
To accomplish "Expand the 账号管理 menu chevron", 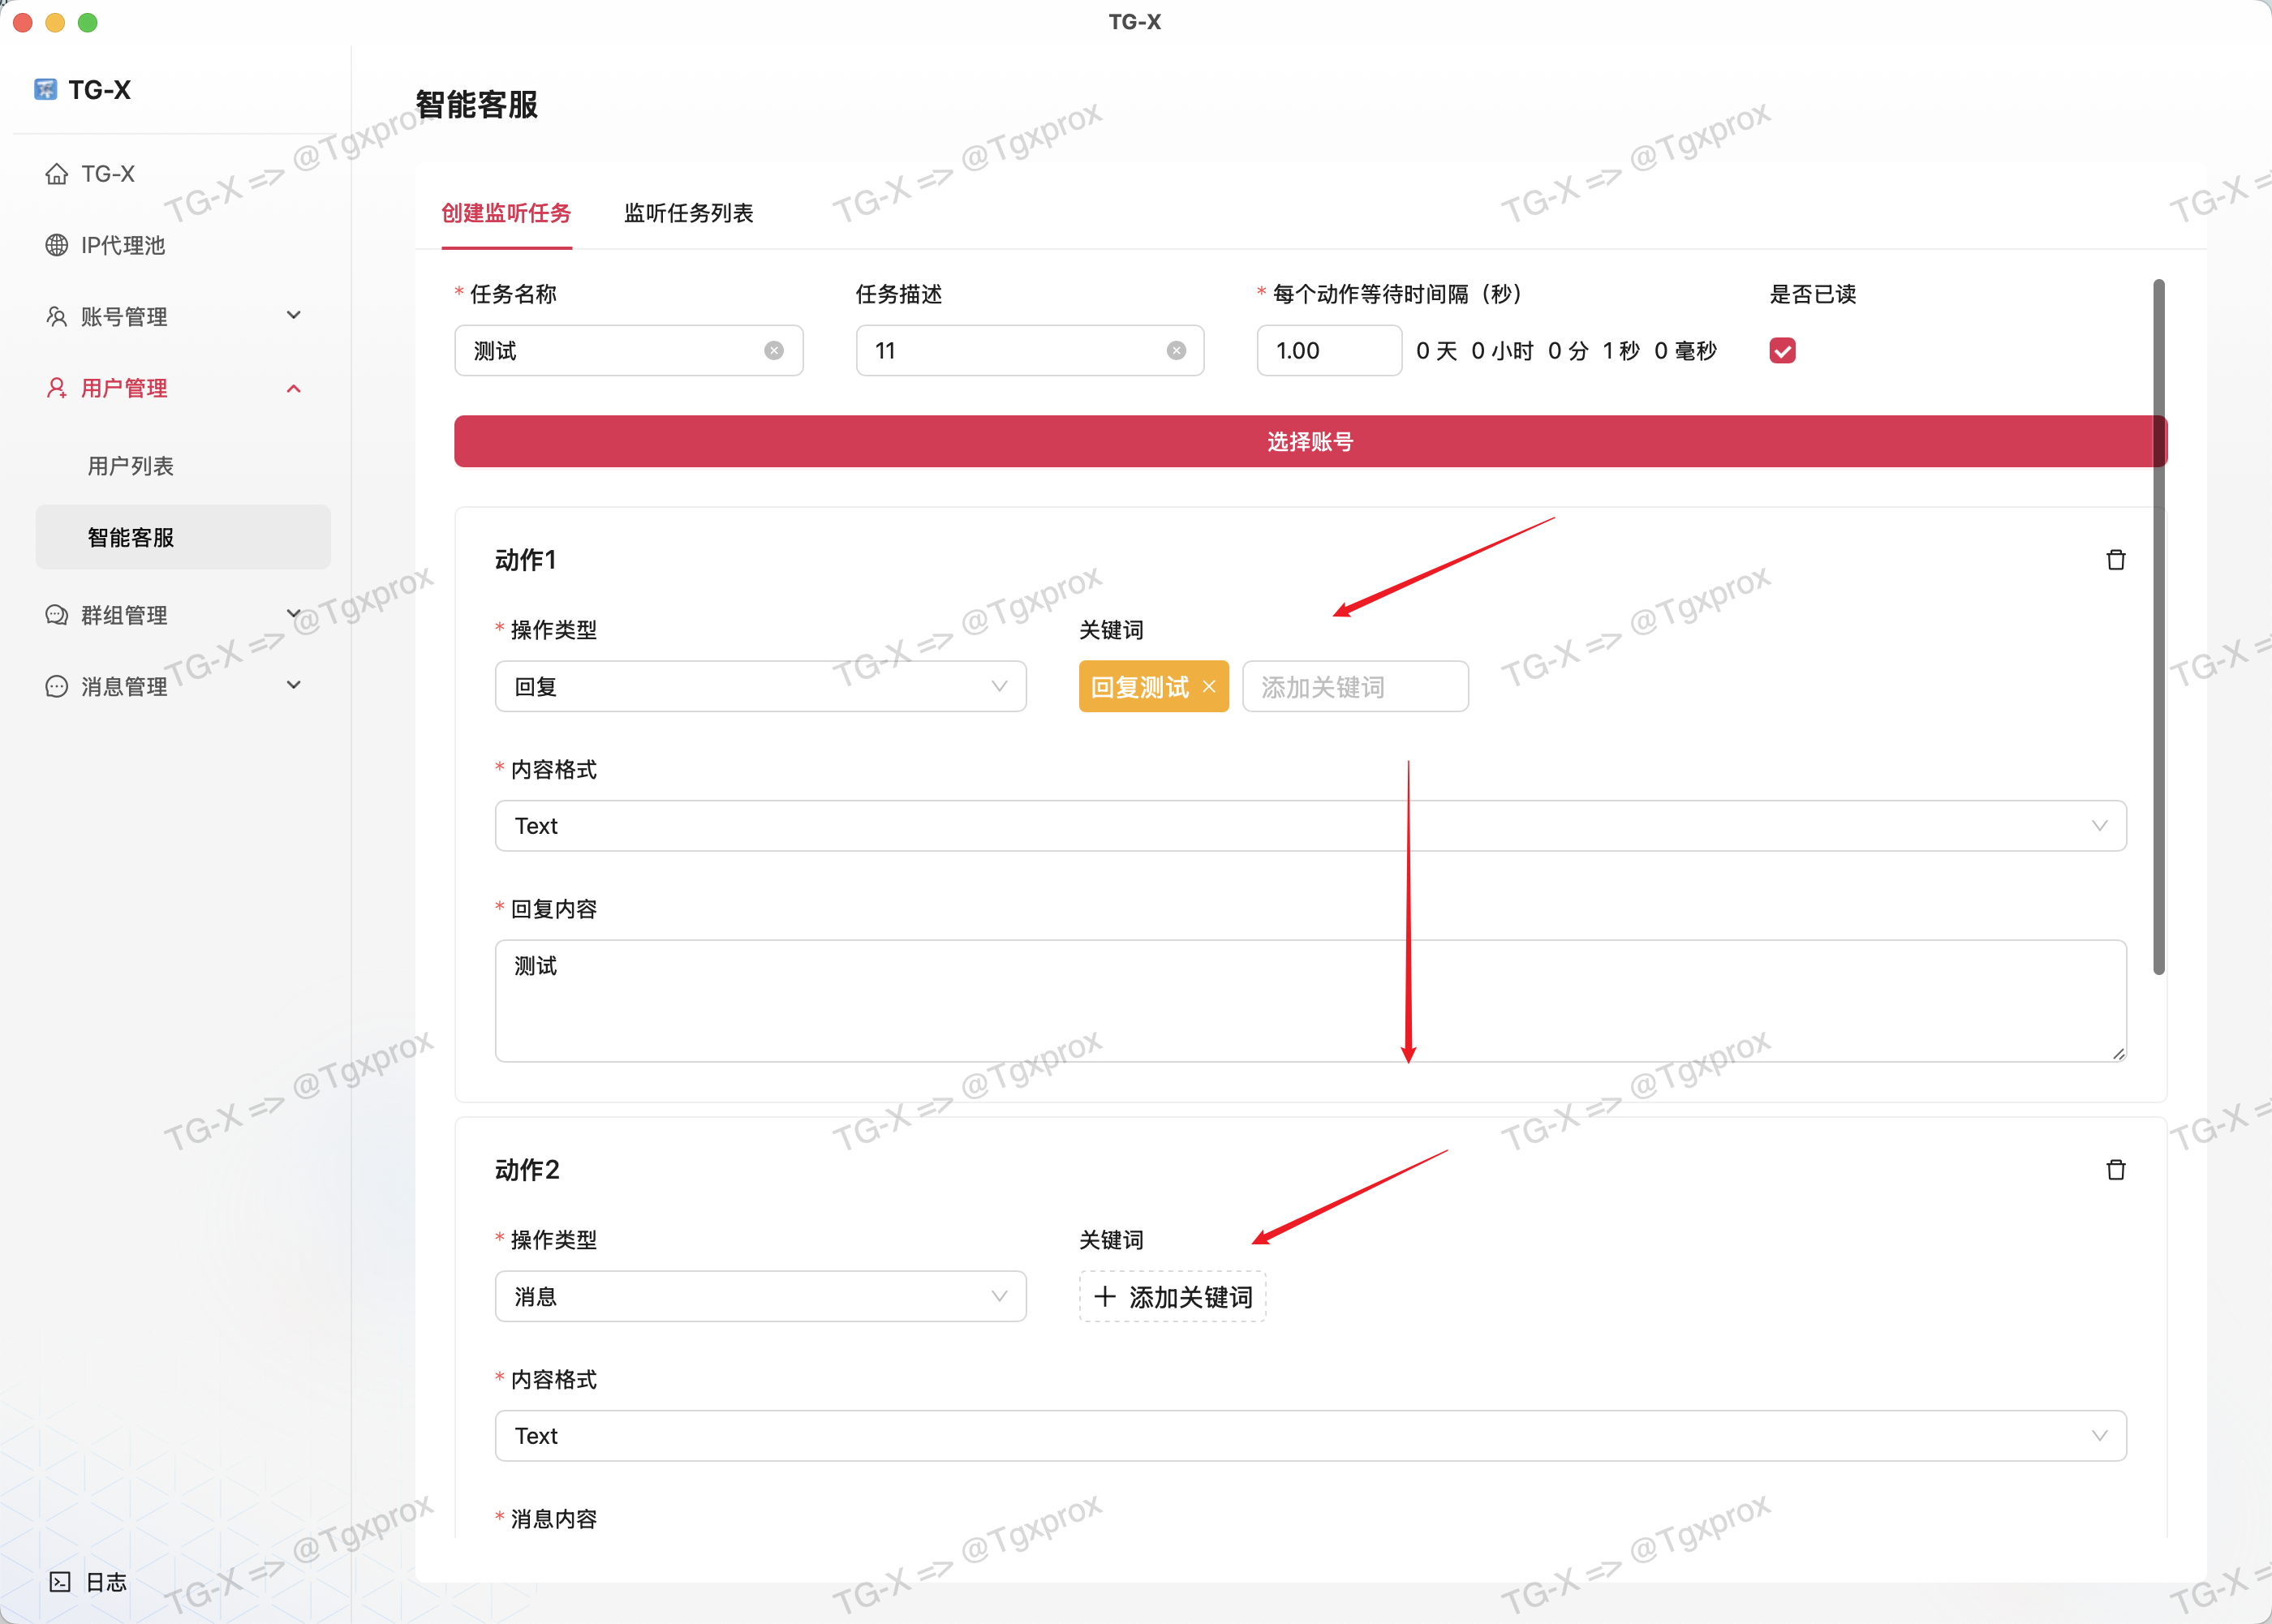I will coord(294,316).
